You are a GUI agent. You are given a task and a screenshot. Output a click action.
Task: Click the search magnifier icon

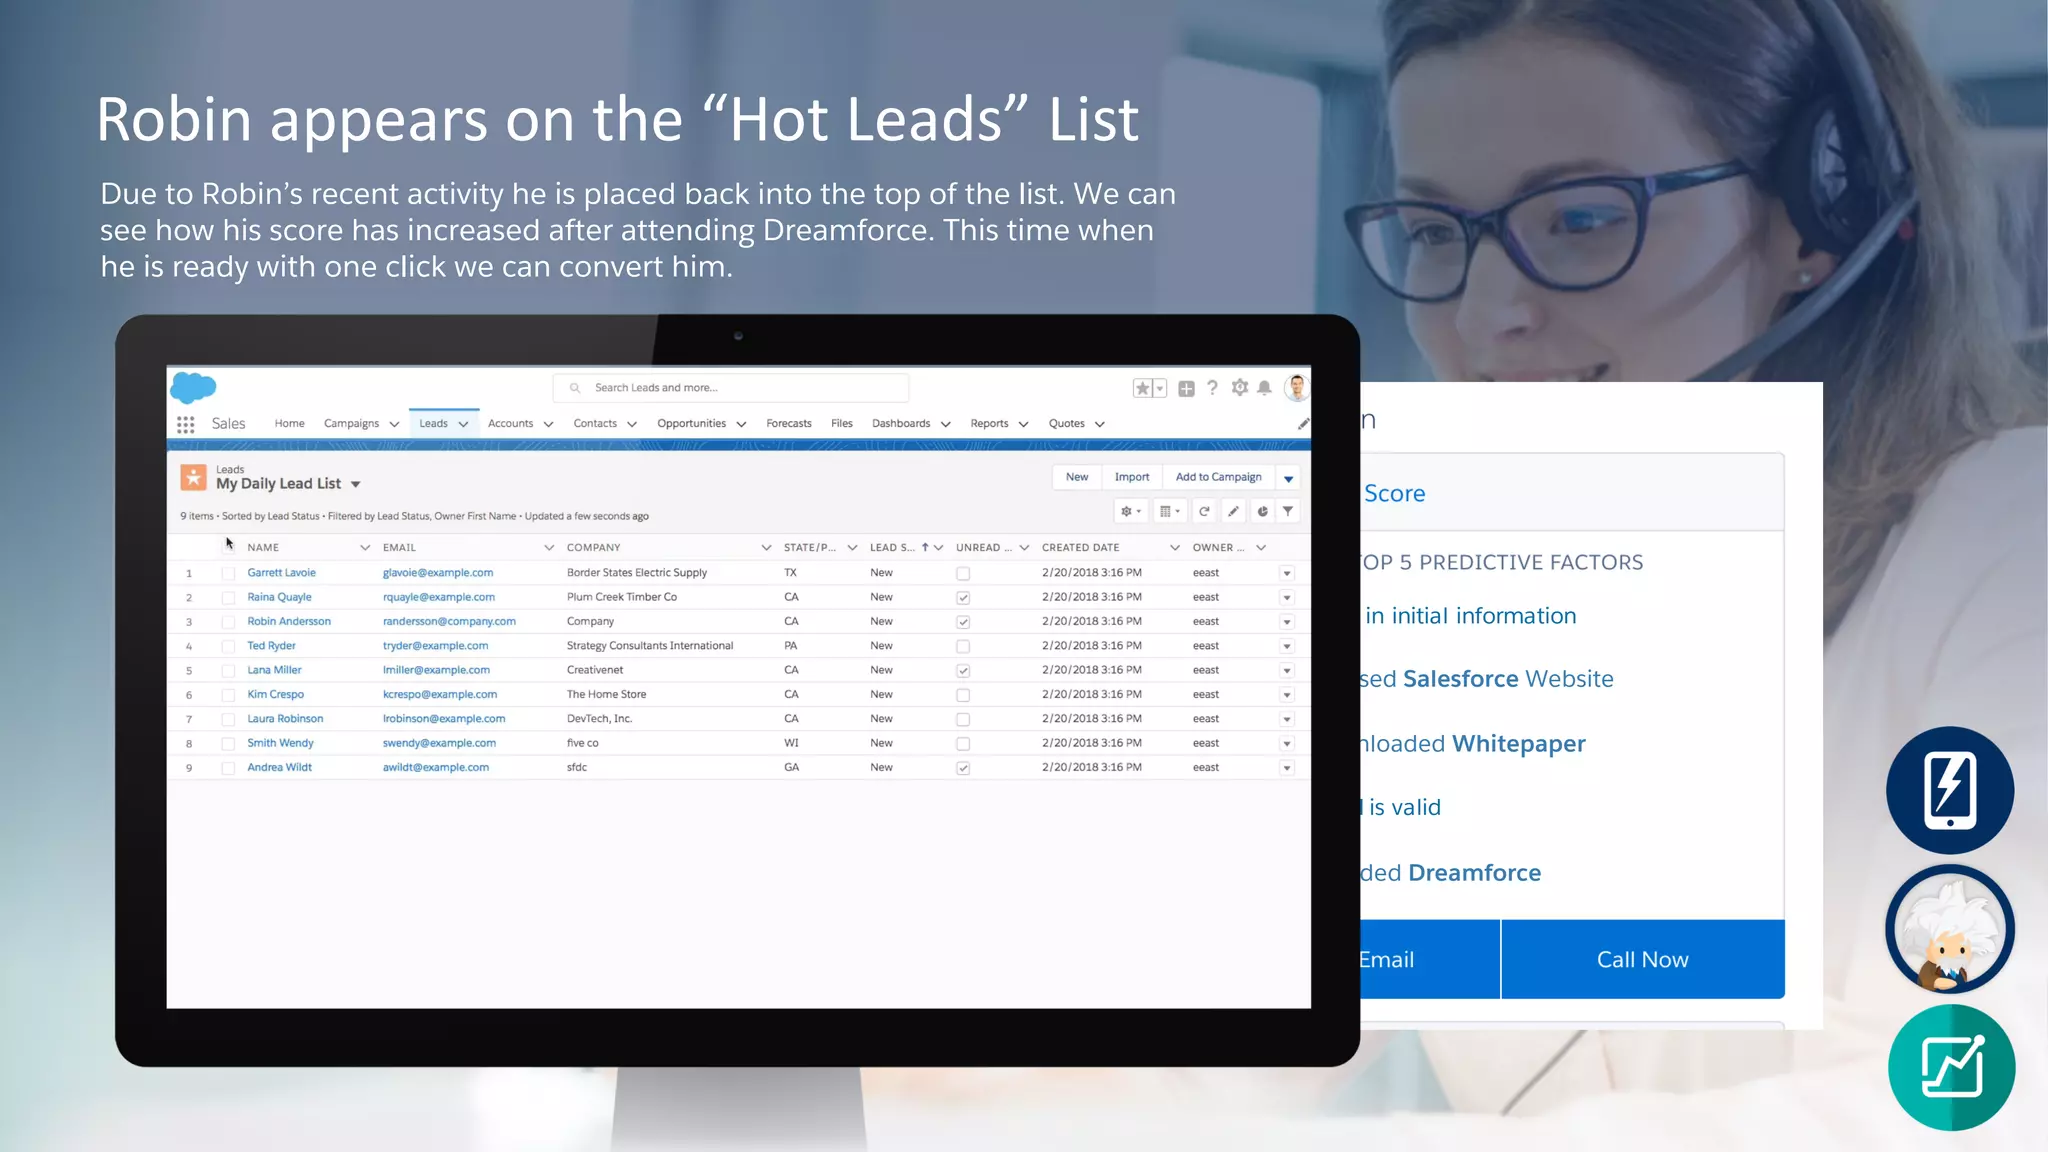(x=575, y=388)
